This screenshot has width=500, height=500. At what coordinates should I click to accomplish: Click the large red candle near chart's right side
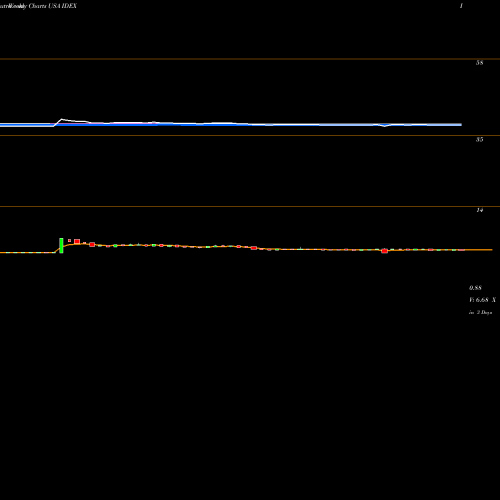pos(385,251)
